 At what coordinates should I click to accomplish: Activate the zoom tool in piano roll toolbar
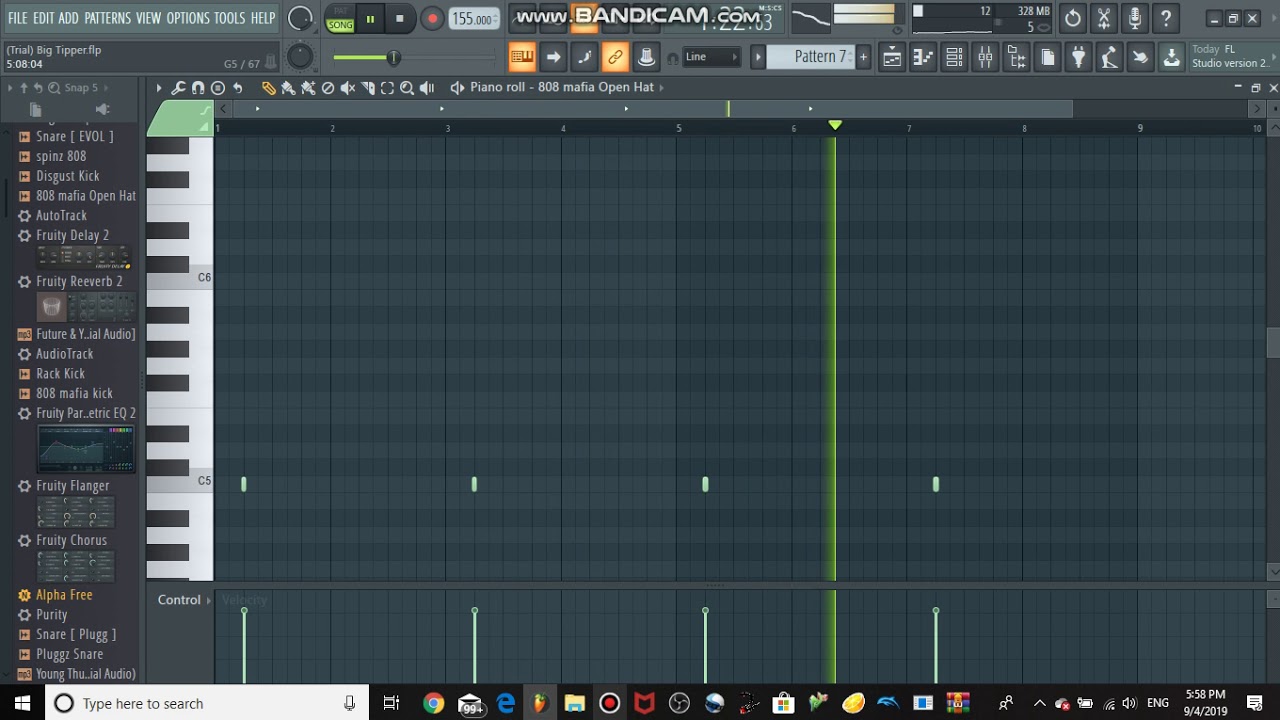point(407,88)
